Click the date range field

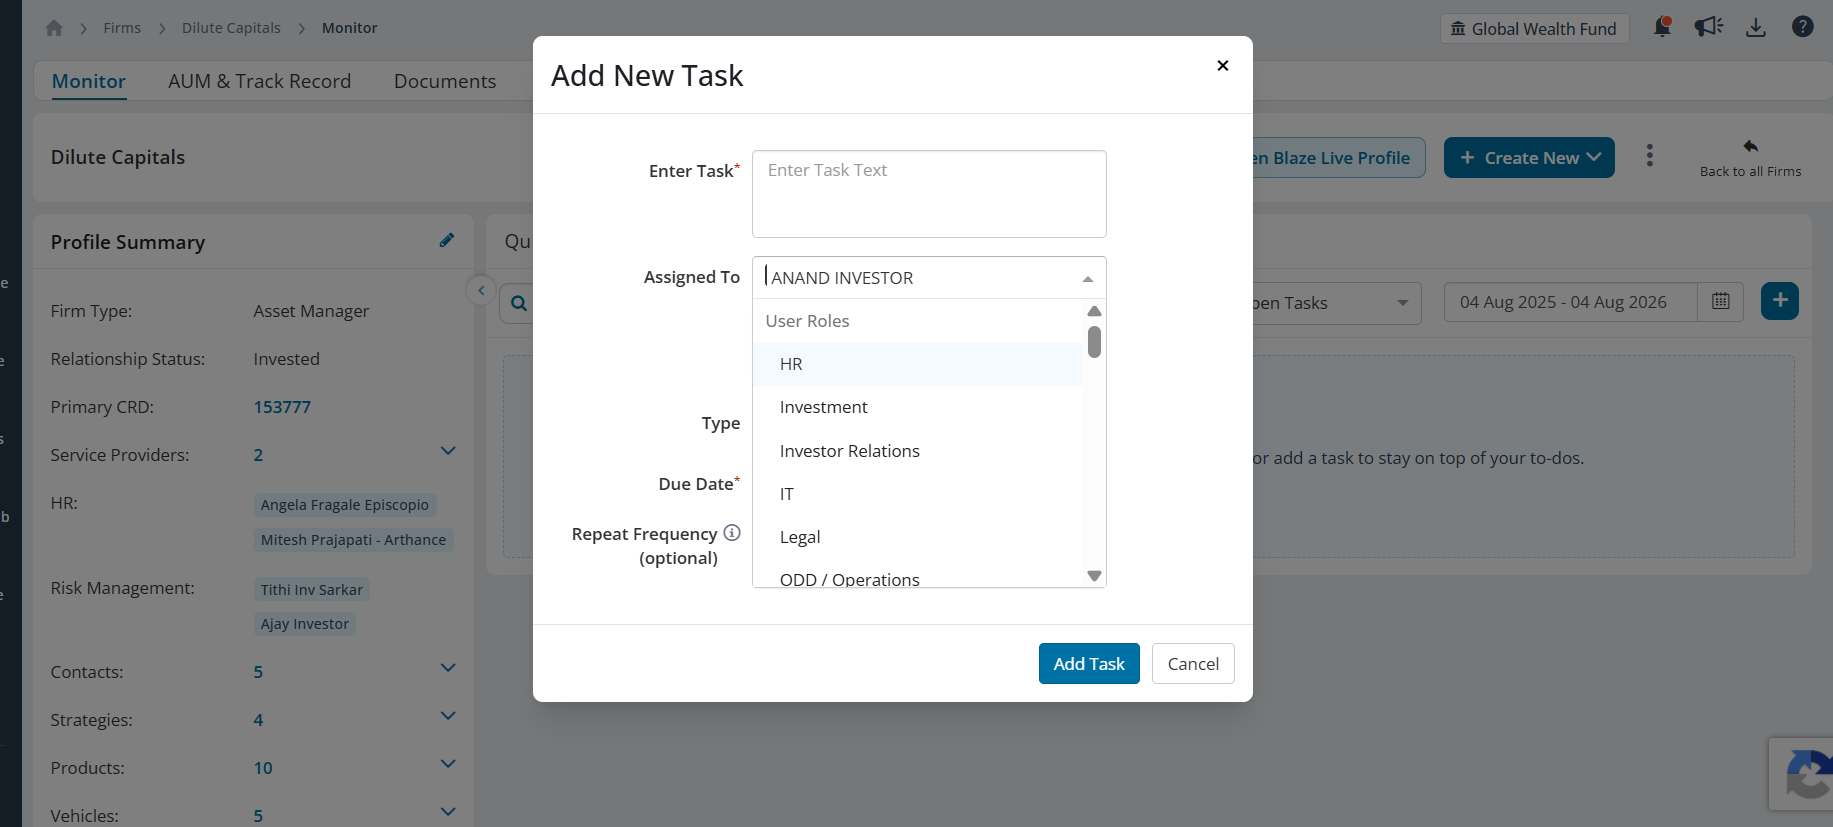tap(1570, 302)
